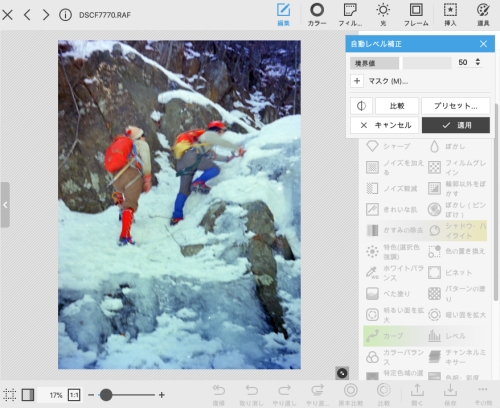The height and width of the screenshot is (408, 500).
Task: Open the 光 (Light) tab
Action: tap(383, 14)
